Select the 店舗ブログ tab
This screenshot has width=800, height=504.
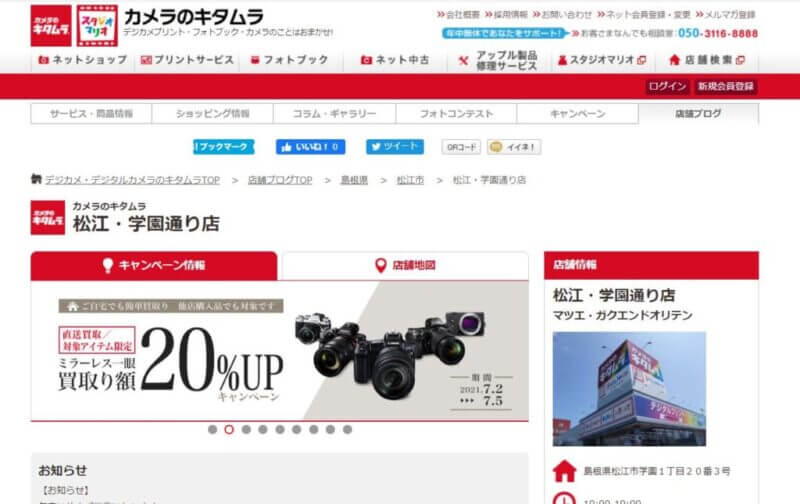[x=698, y=114]
